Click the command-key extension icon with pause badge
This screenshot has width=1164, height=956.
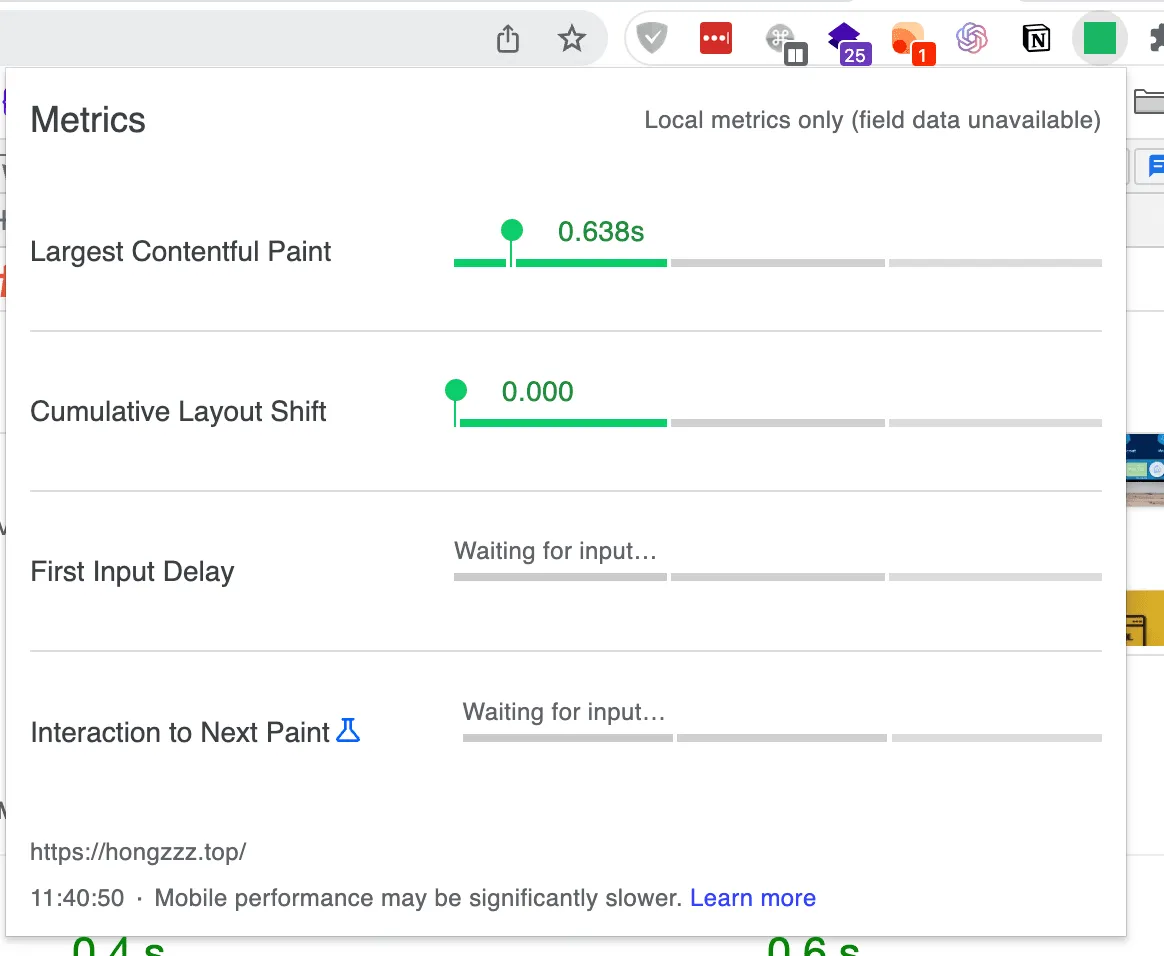[x=781, y=41]
